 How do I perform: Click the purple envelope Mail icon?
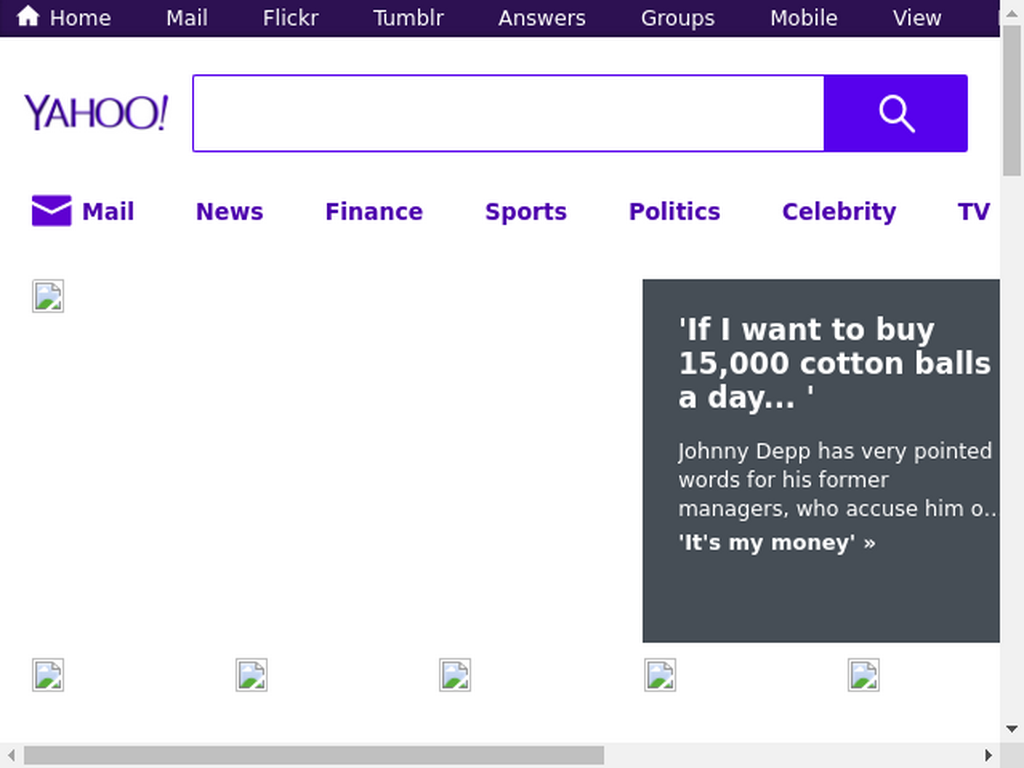tap(52, 210)
